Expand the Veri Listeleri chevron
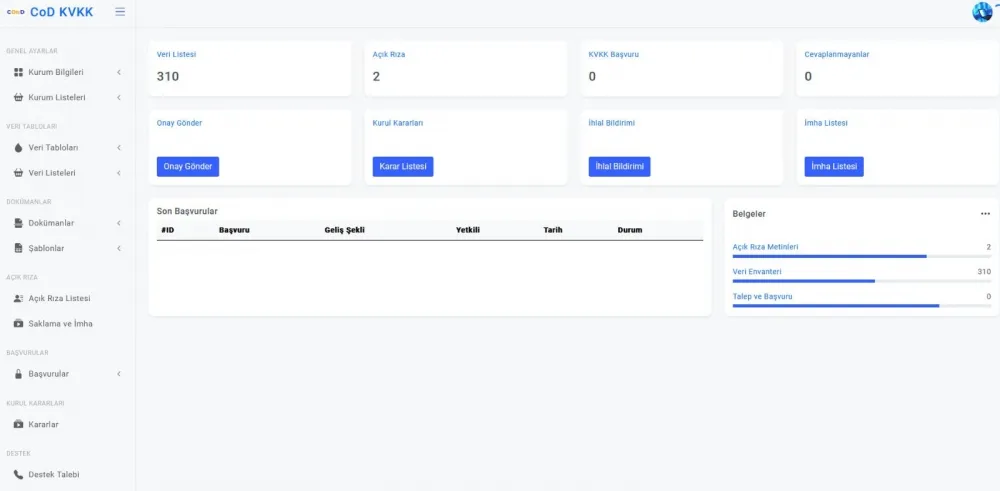Screen dimensions: 1000x491 pyautogui.click(x=119, y=173)
